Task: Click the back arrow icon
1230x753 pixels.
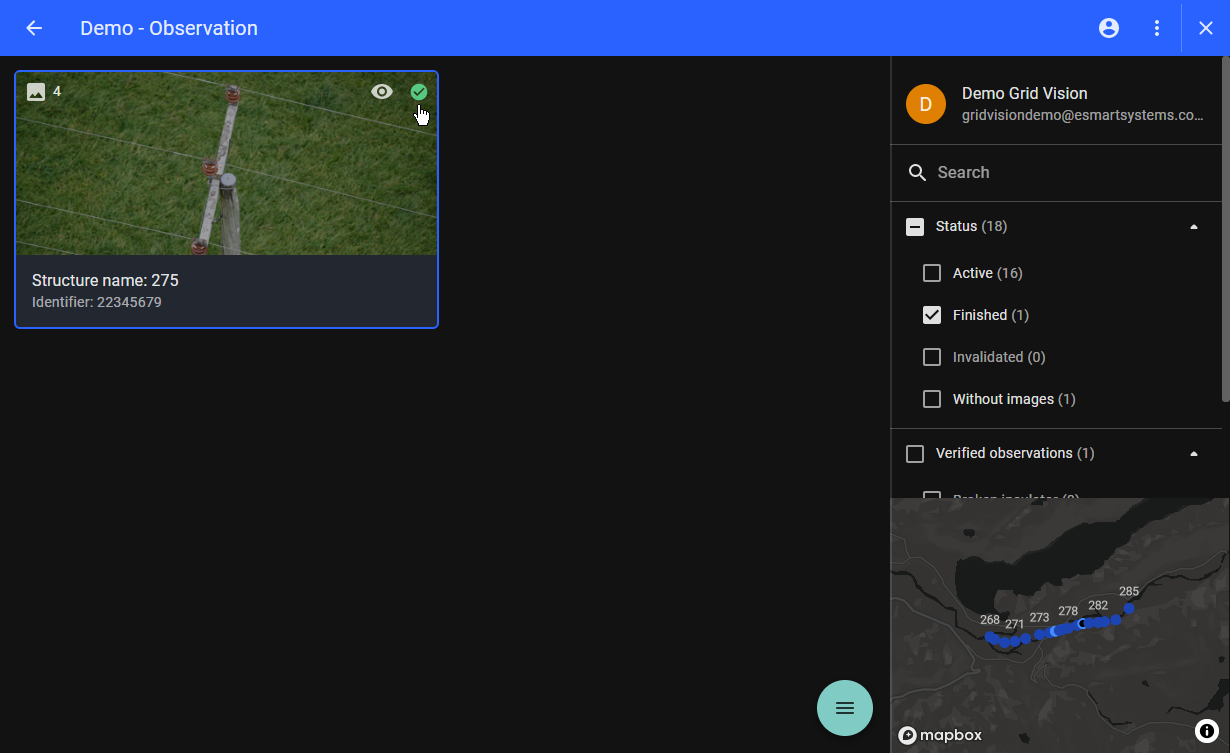Action: (x=34, y=28)
